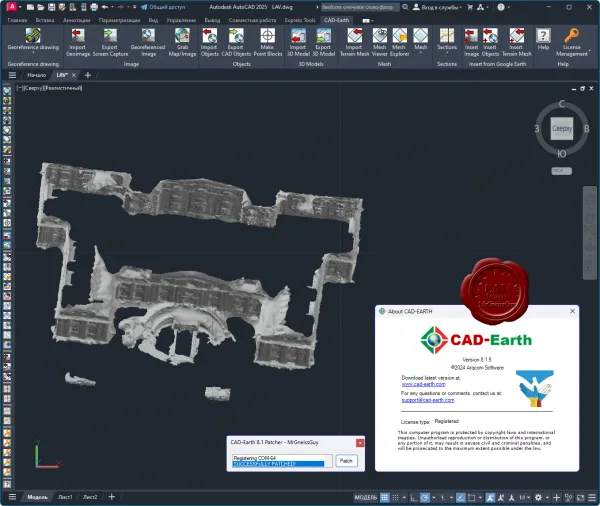The height and width of the screenshot is (506, 600).
Task: Select the Лист1 layout tab
Action: pos(65,497)
